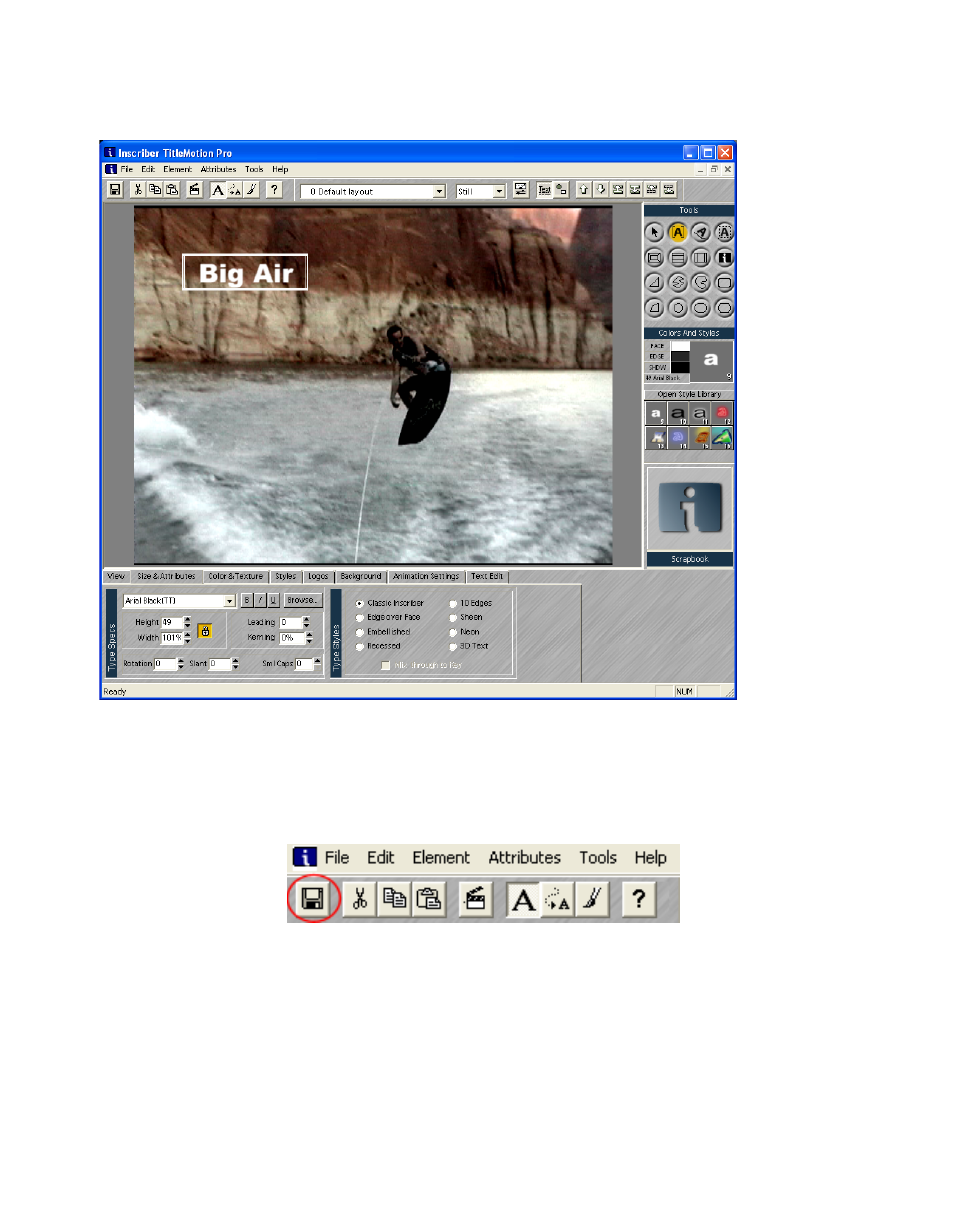Screen dimensions: 954x1227
Task: Click the Rotation value stepper arrows
Action: tap(180, 664)
